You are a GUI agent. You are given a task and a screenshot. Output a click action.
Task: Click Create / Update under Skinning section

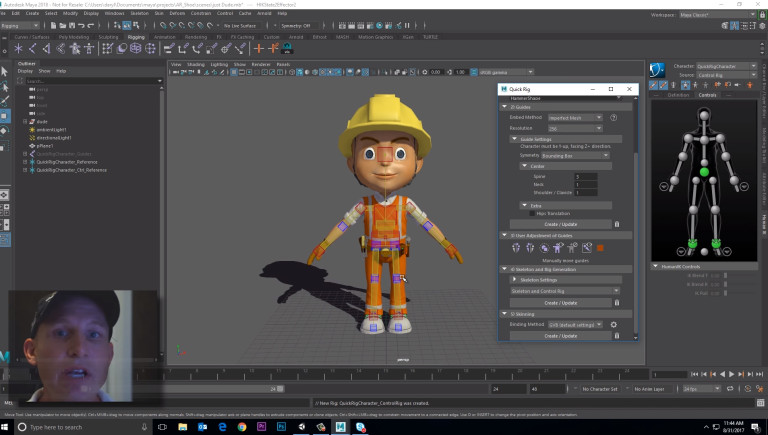click(561, 336)
